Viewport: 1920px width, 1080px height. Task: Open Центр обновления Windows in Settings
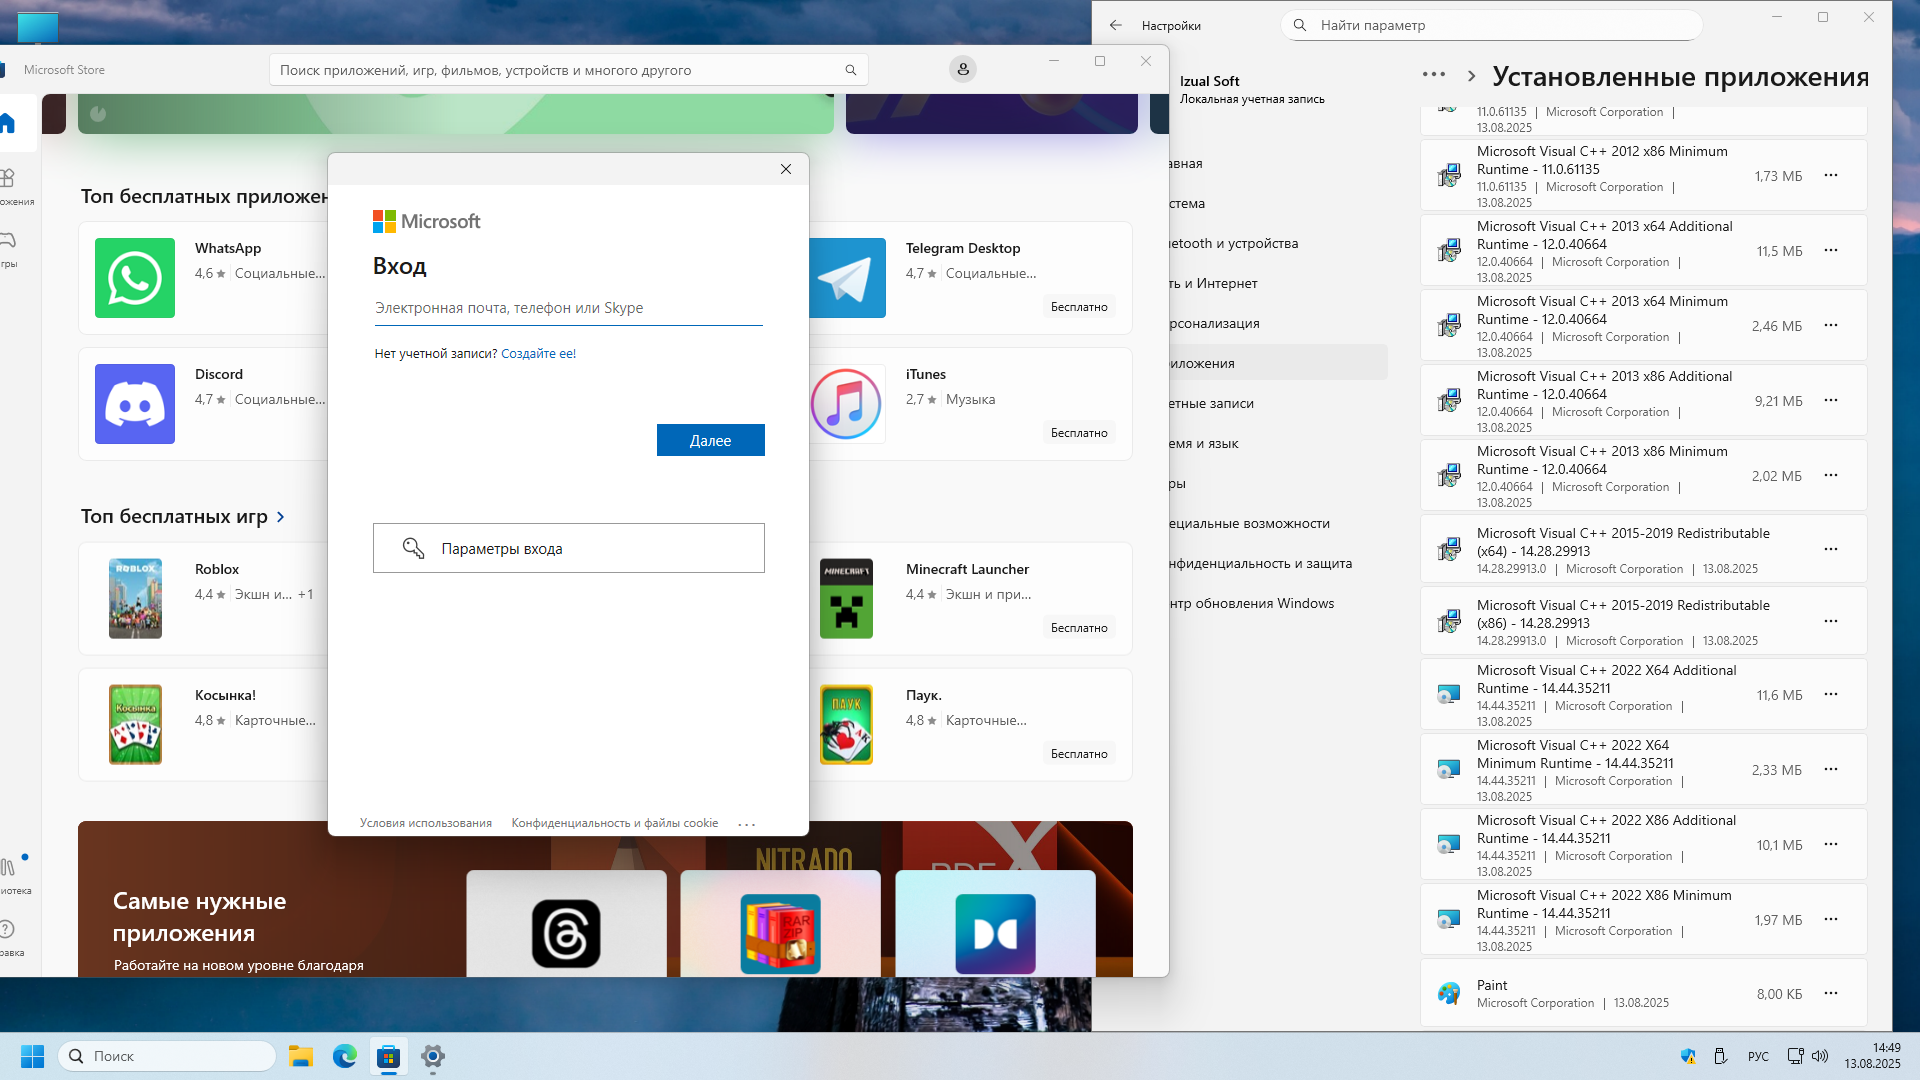[1278, 603]
